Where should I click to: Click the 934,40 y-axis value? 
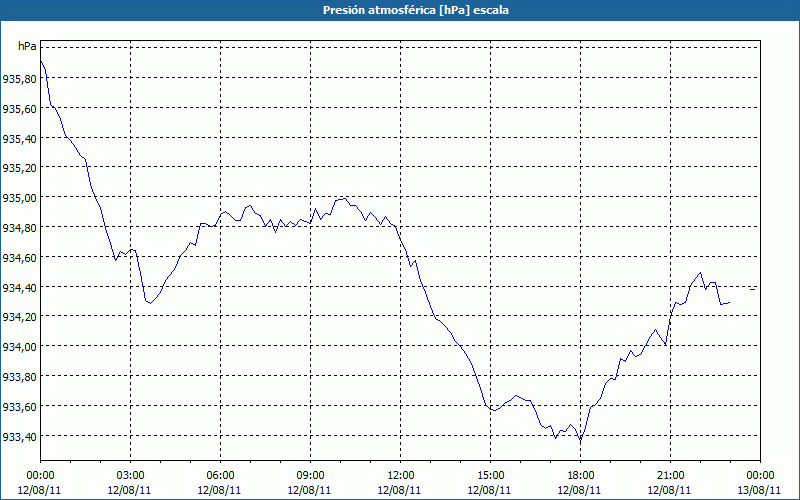(19, 288)
